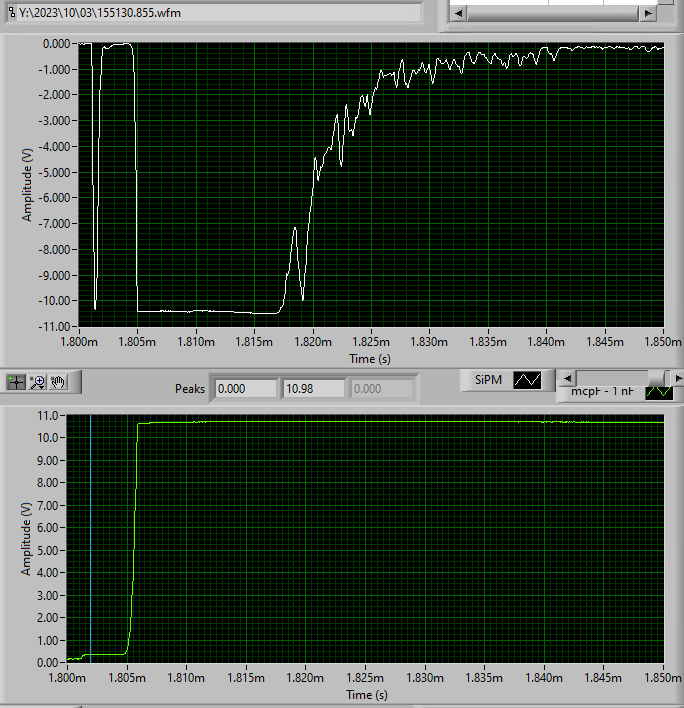Click the first Peaks field showing 0.000
684x708 pixels.
pos(246,389)
